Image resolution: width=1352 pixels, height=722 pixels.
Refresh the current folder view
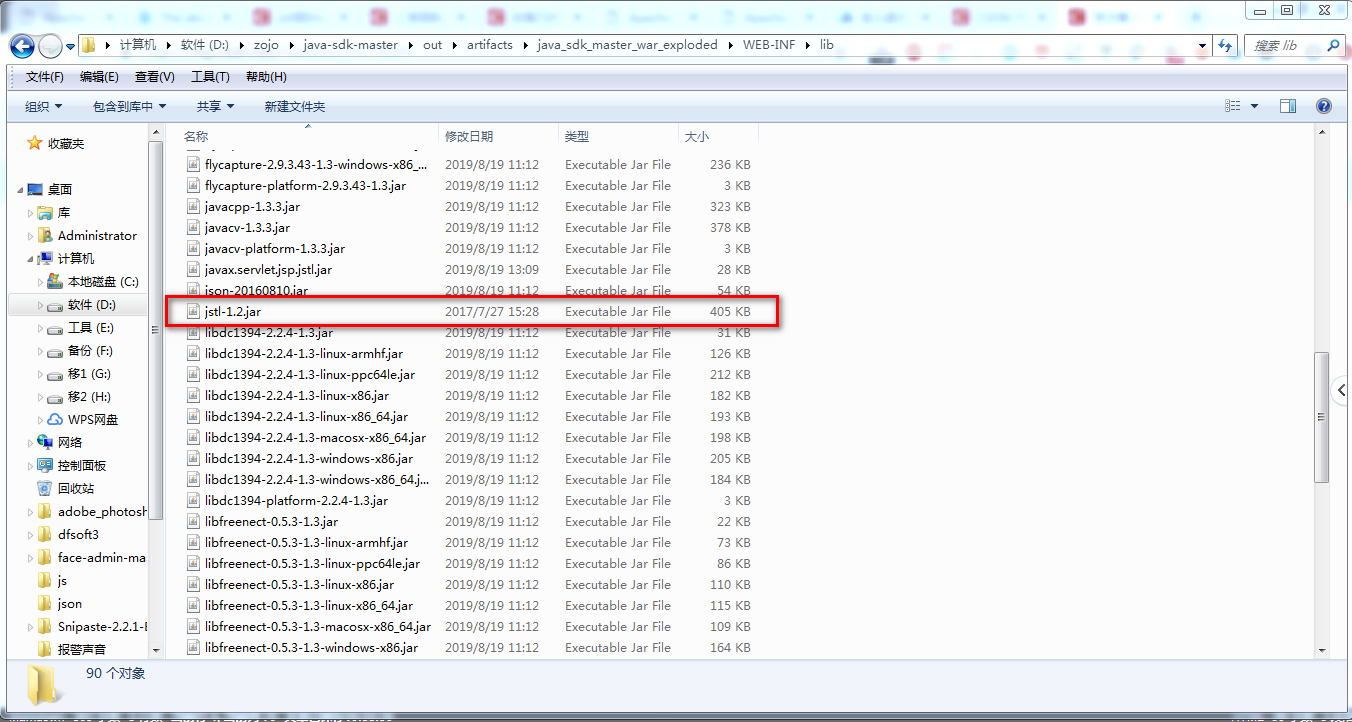1225,45
